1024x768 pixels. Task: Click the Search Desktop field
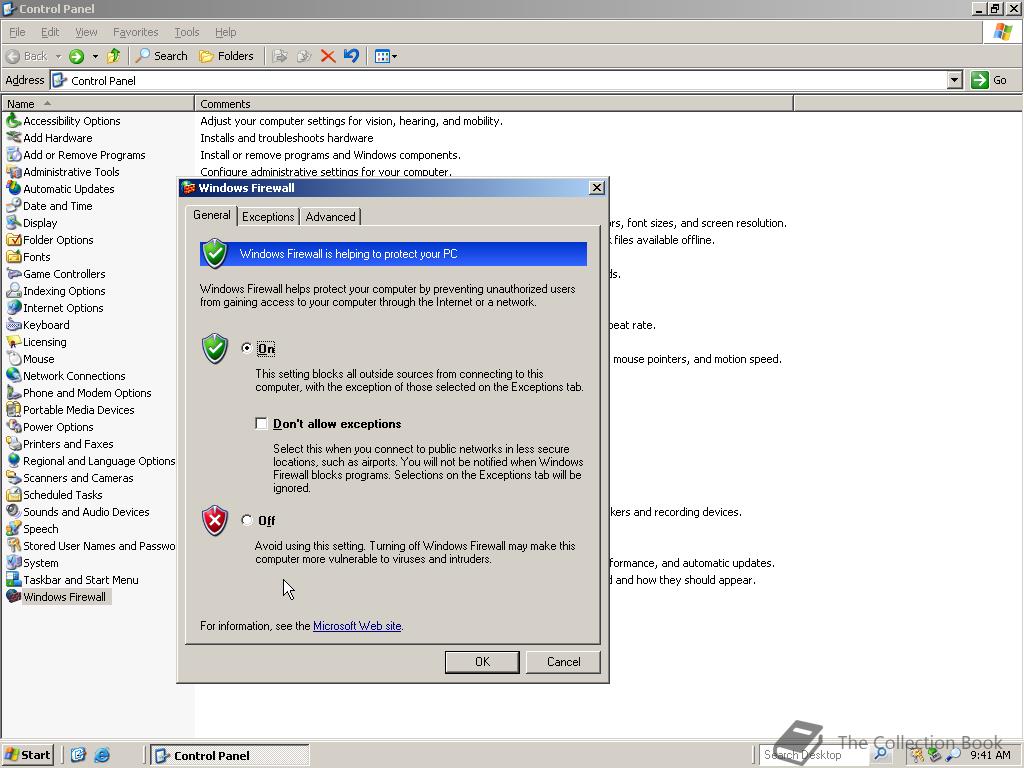tap(814, 755)
